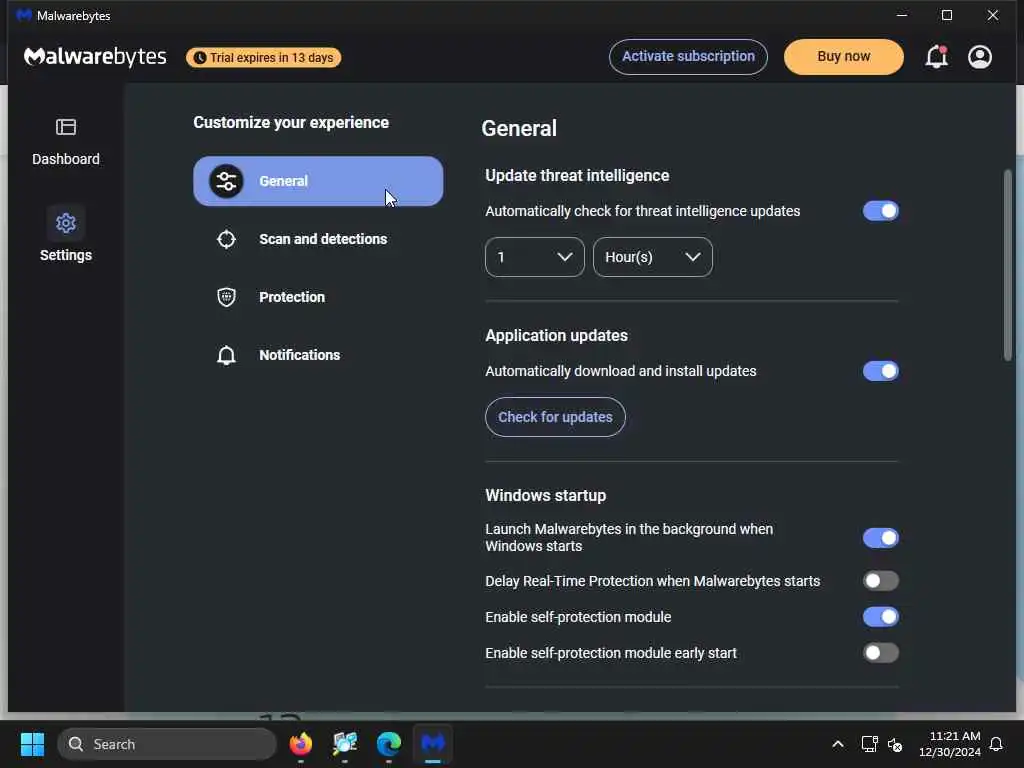Click the Notifications bell icon in settings list

226,355
